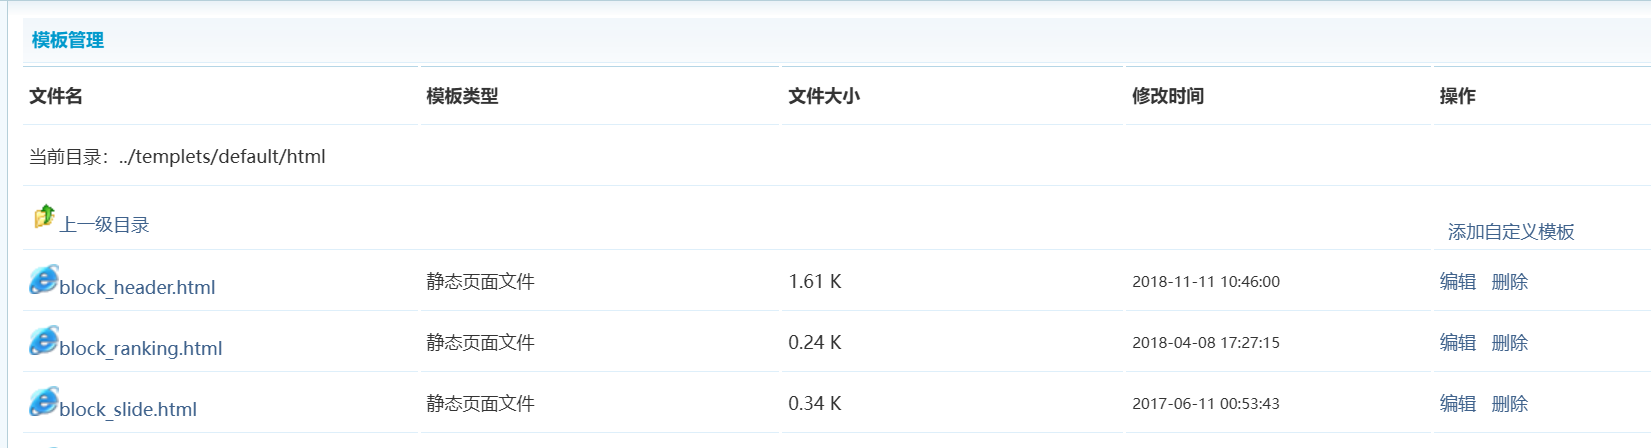1651x448 pixels.
Task: Delete block_header.html via 删除 link
Action: [x=1509, y=282]
